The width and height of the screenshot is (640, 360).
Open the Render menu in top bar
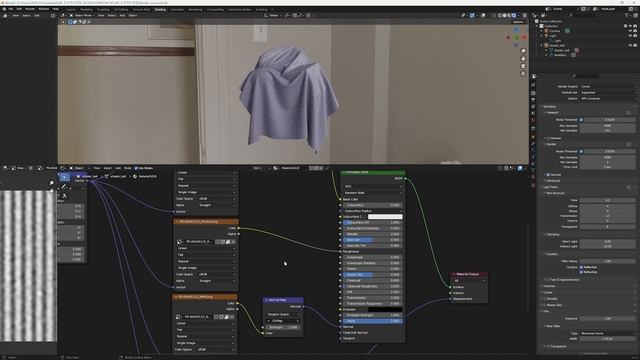30,9
